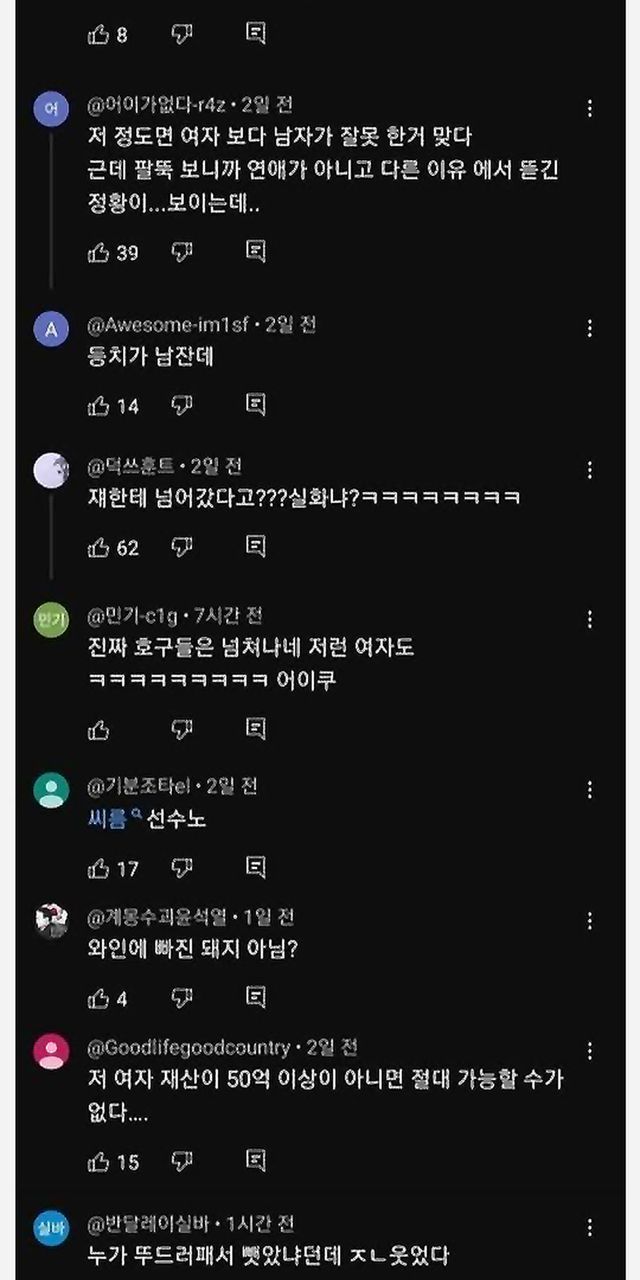Open the @Awesome-im1sf profile avatar

coord(51,329)
